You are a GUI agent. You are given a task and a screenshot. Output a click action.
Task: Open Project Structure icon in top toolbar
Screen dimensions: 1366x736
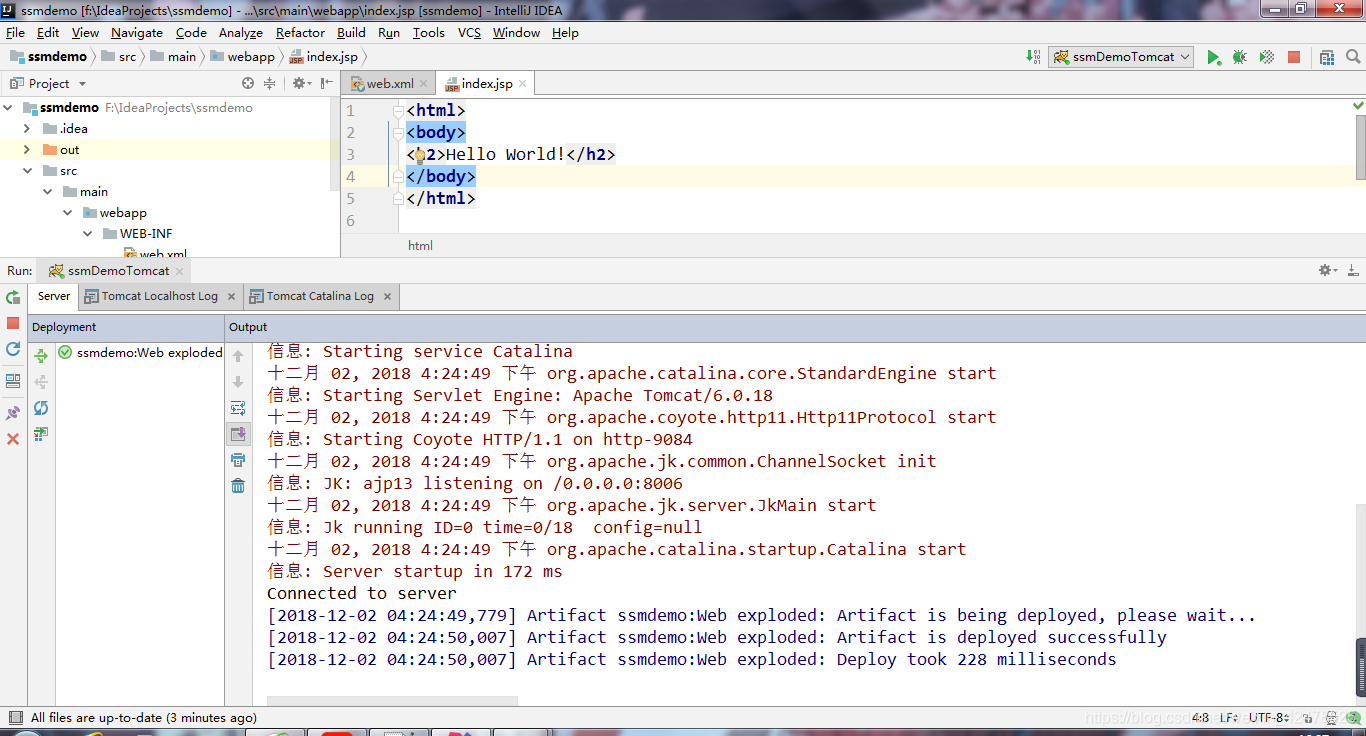coord(1326,57)
